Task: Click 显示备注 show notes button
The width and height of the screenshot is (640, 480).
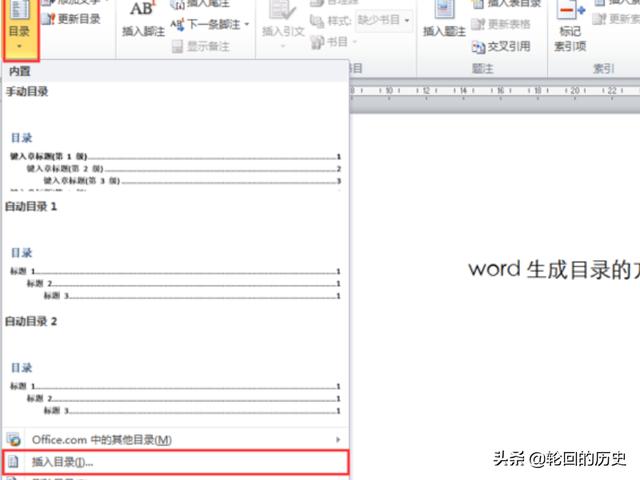Action: coord(200,47)
